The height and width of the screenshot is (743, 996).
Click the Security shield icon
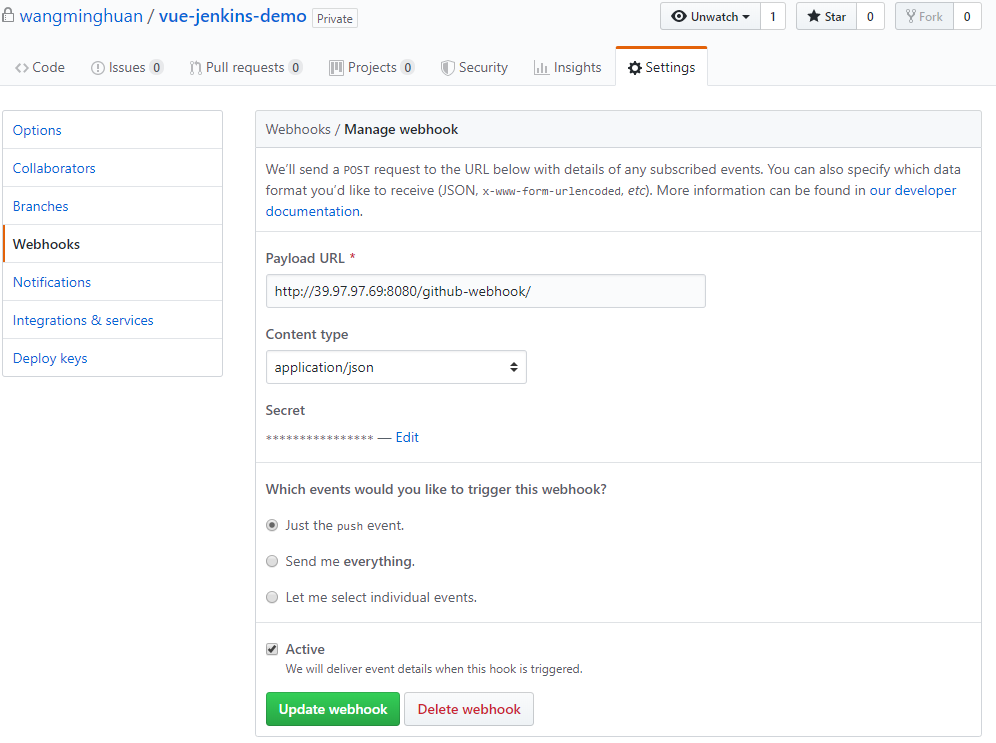448,68
